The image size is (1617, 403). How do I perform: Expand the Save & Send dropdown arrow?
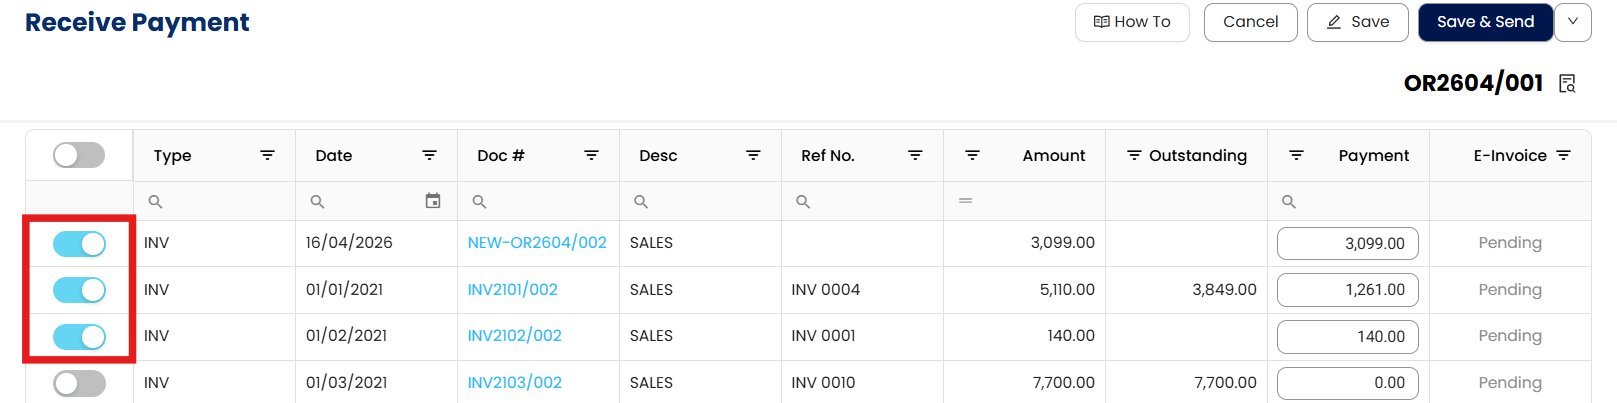point(1573,22)
